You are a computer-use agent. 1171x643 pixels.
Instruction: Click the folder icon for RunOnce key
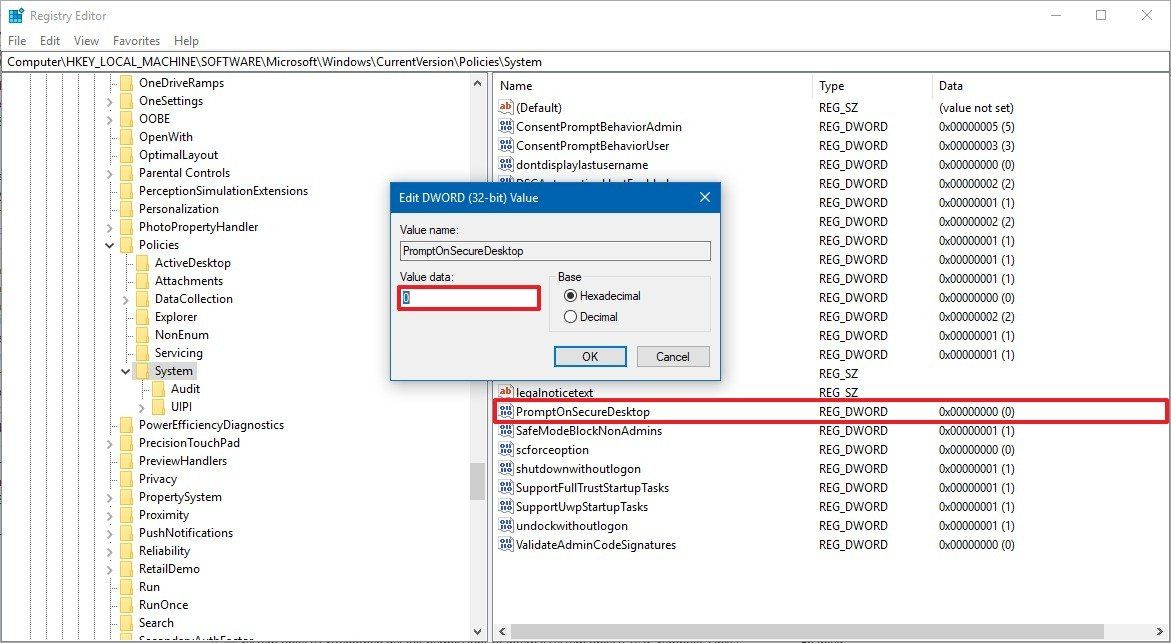pyautogui.click(x=127, y=604)
